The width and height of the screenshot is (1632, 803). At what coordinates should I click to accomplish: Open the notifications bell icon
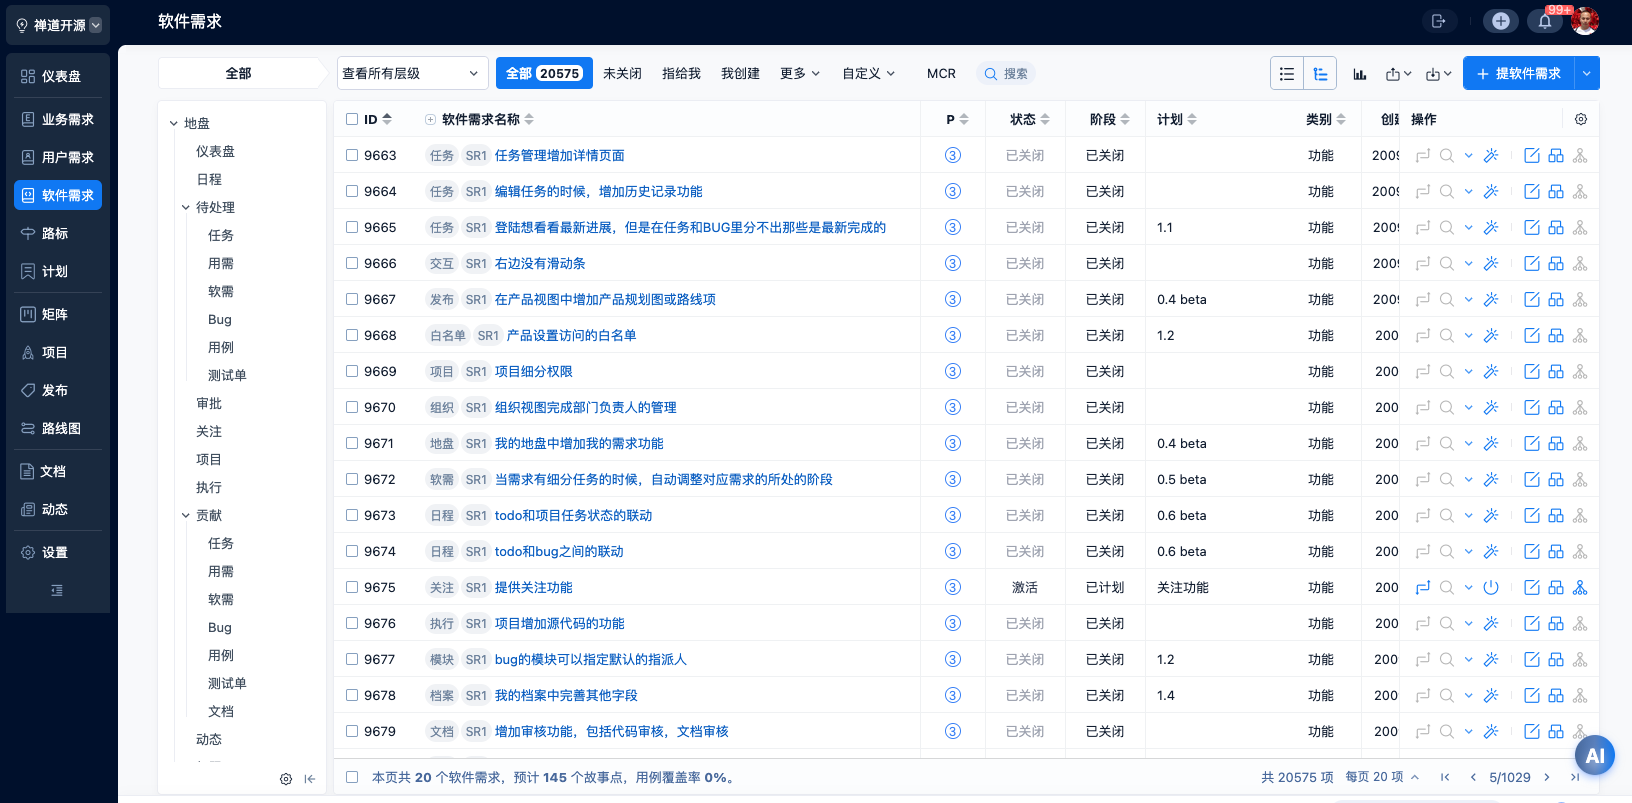[1544, 21]
